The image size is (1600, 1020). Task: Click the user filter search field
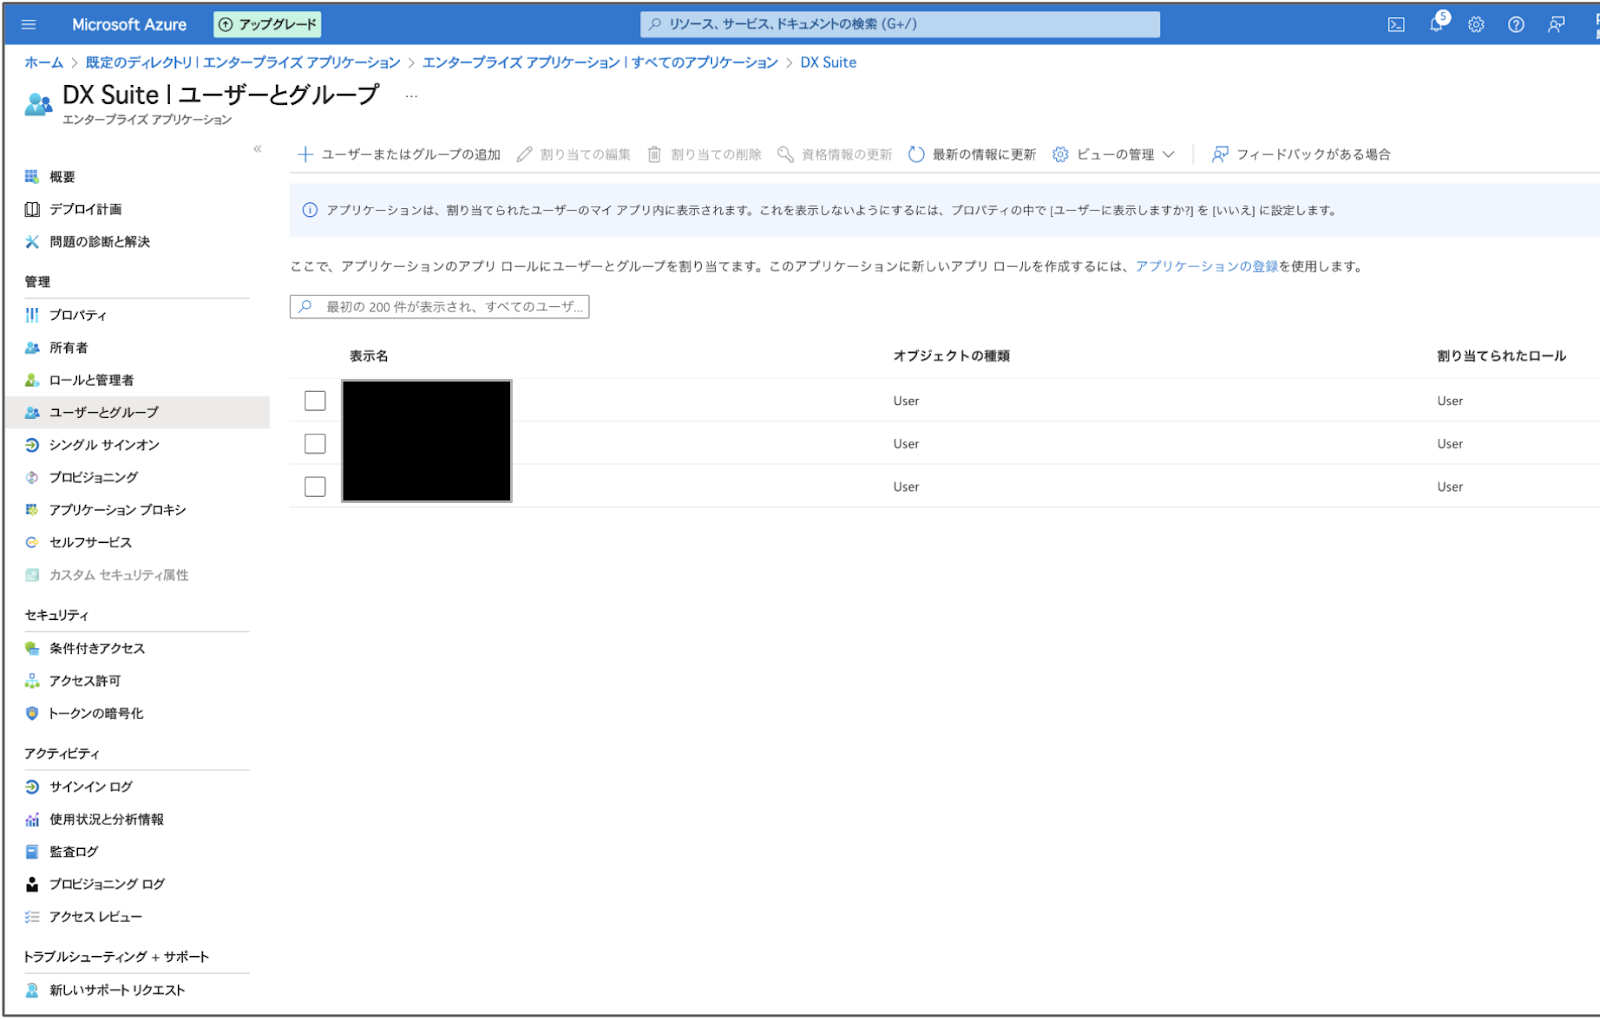point(440,307)
